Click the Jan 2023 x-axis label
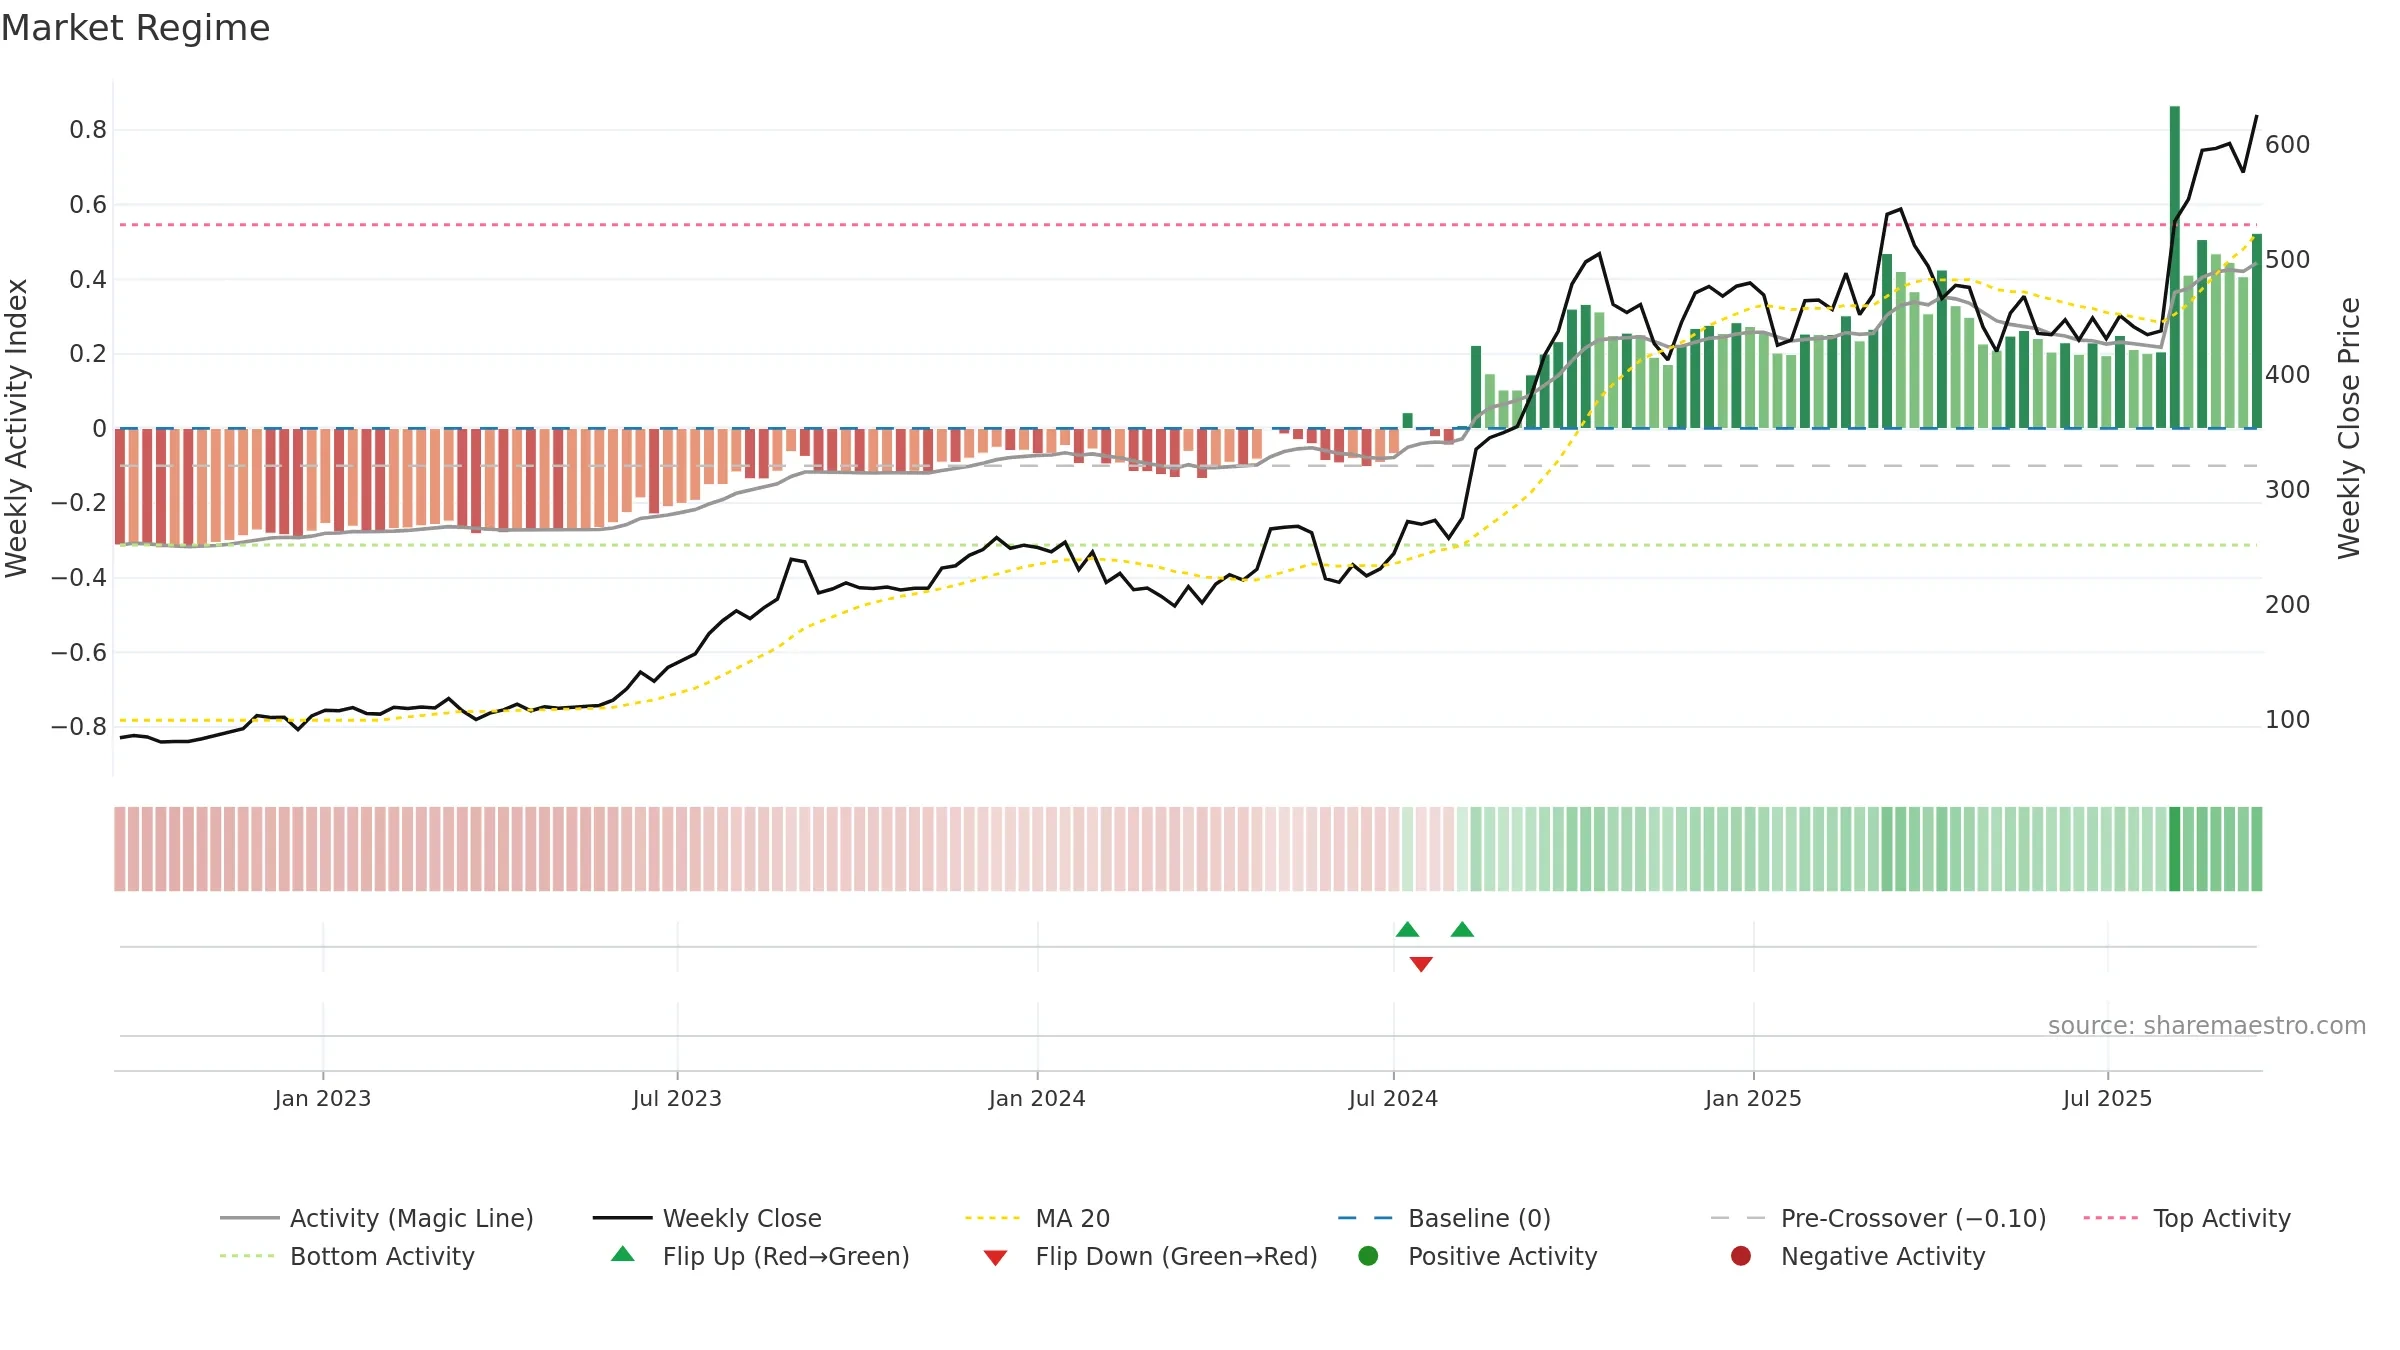The image size is (2400, 1350). coord(323,1098)
